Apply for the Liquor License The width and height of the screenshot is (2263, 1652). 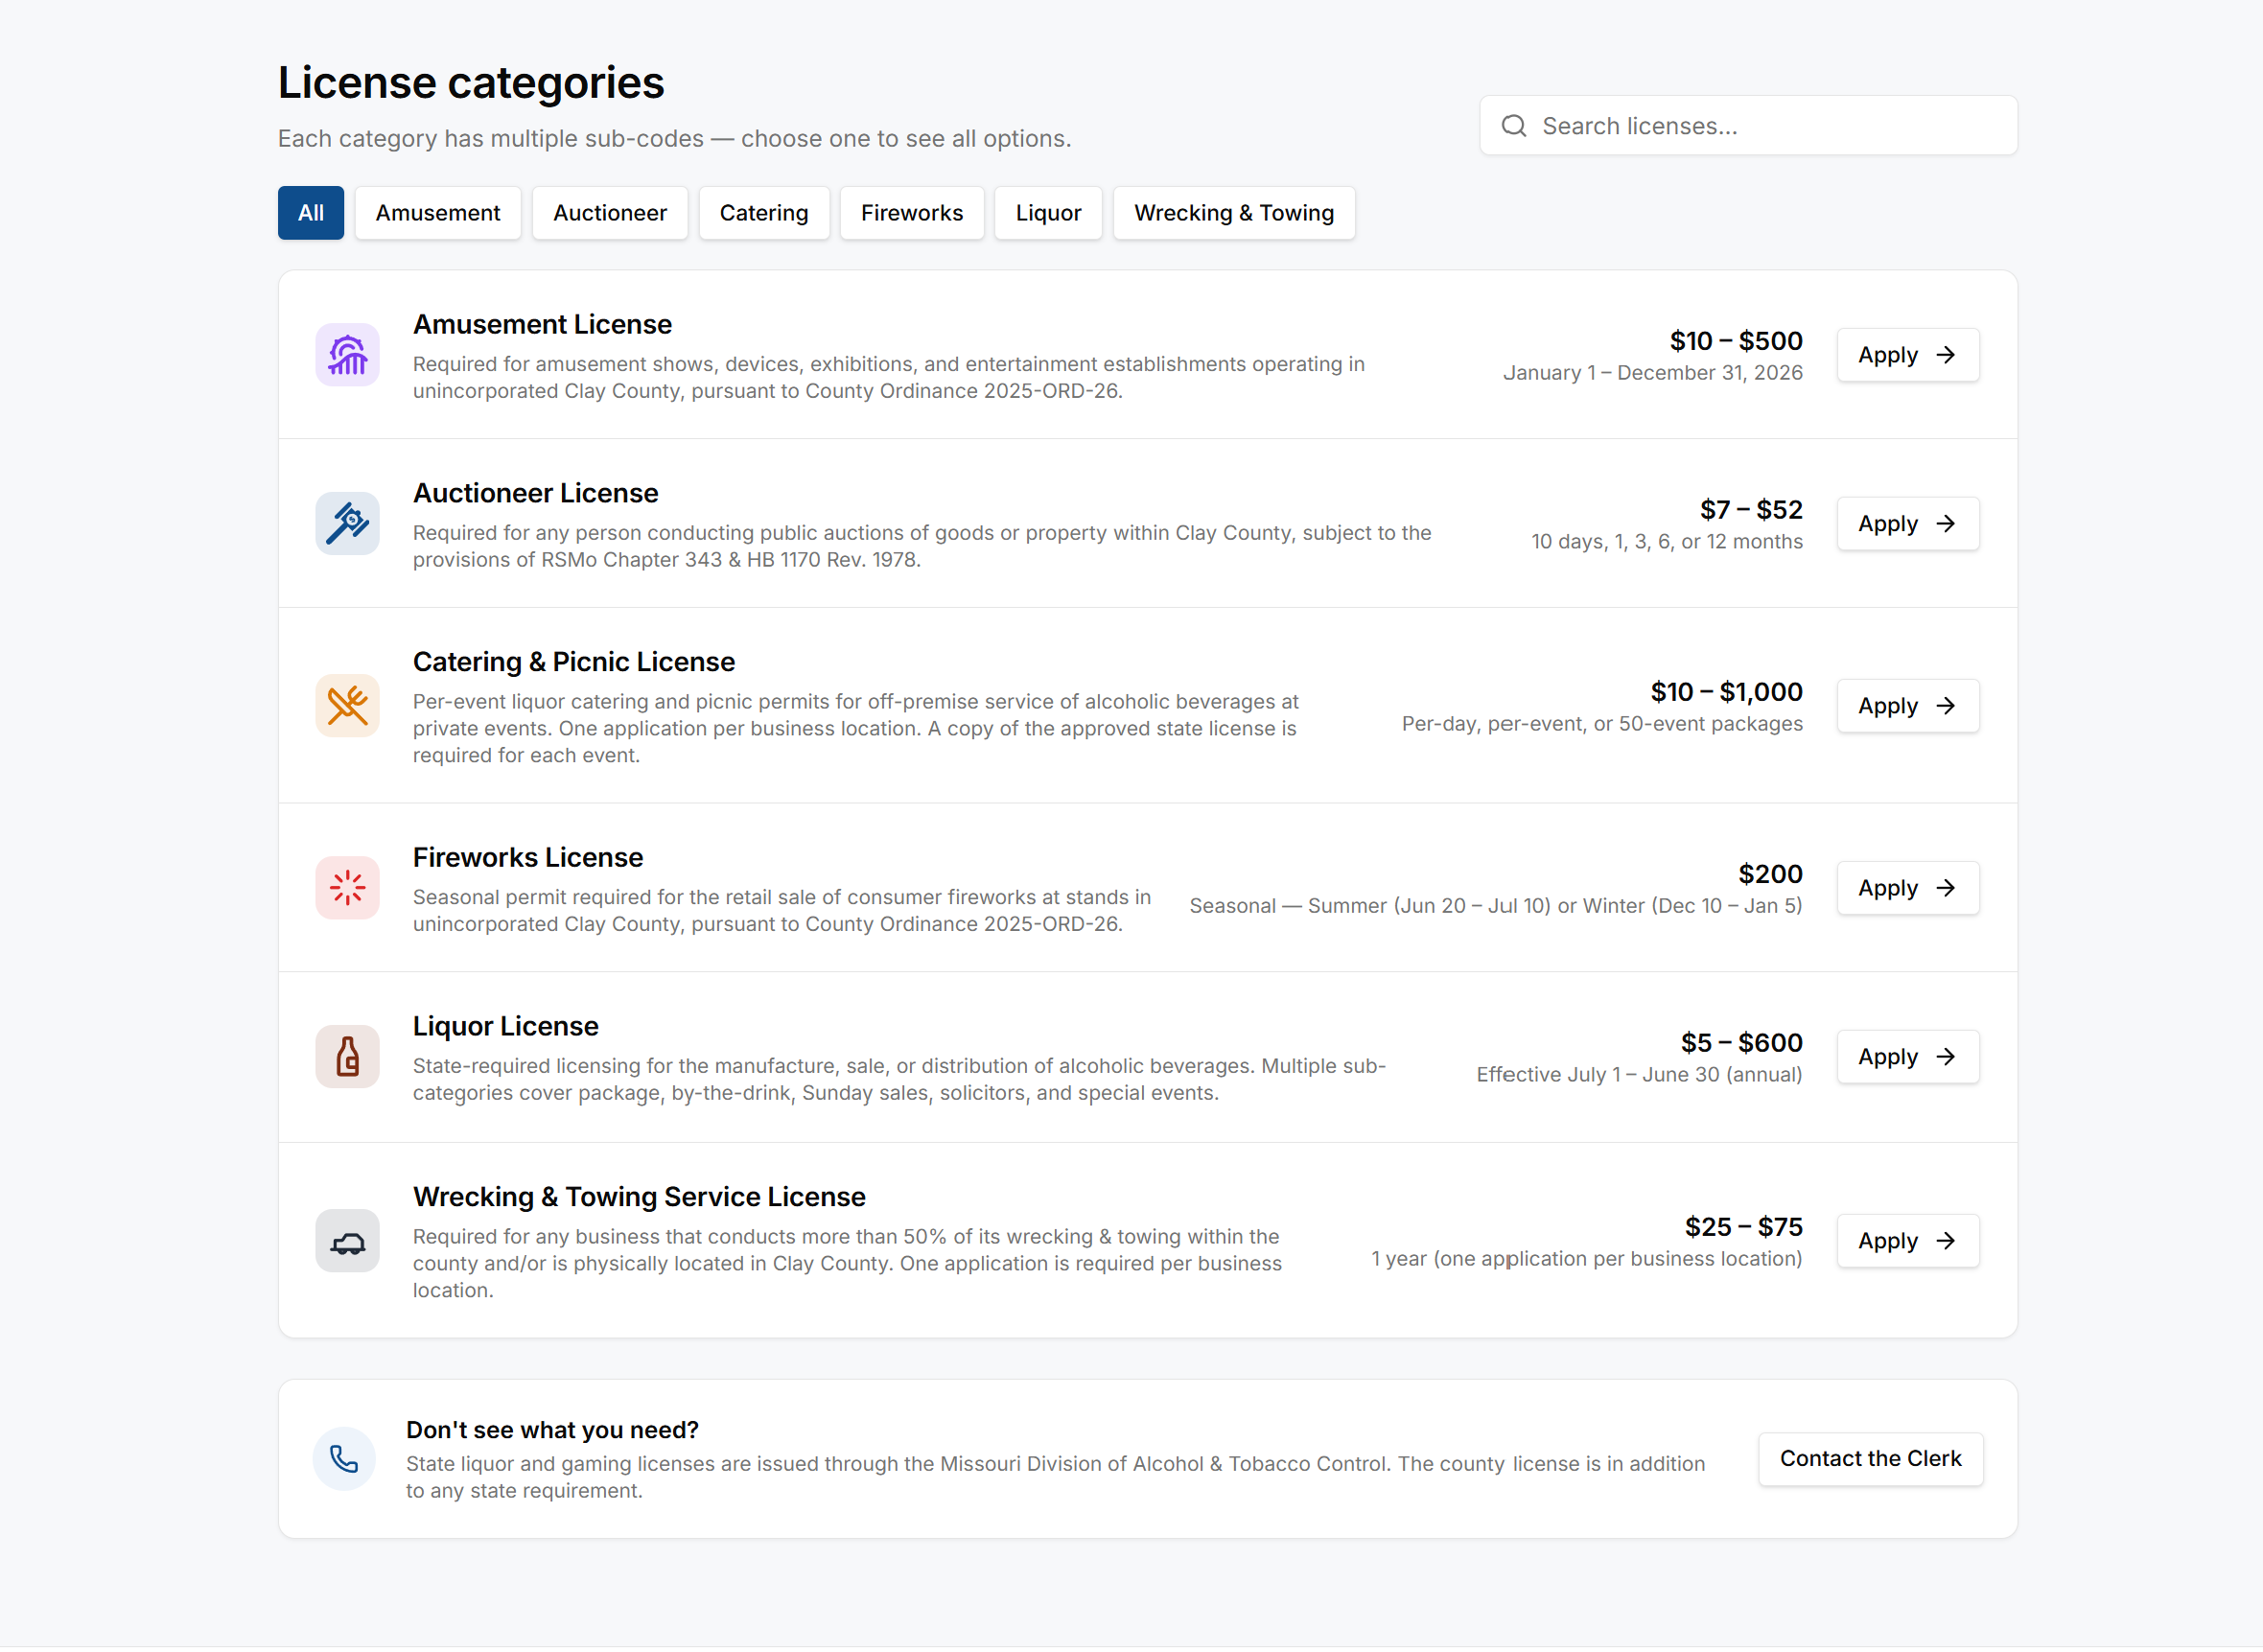coord(1908,1057)
